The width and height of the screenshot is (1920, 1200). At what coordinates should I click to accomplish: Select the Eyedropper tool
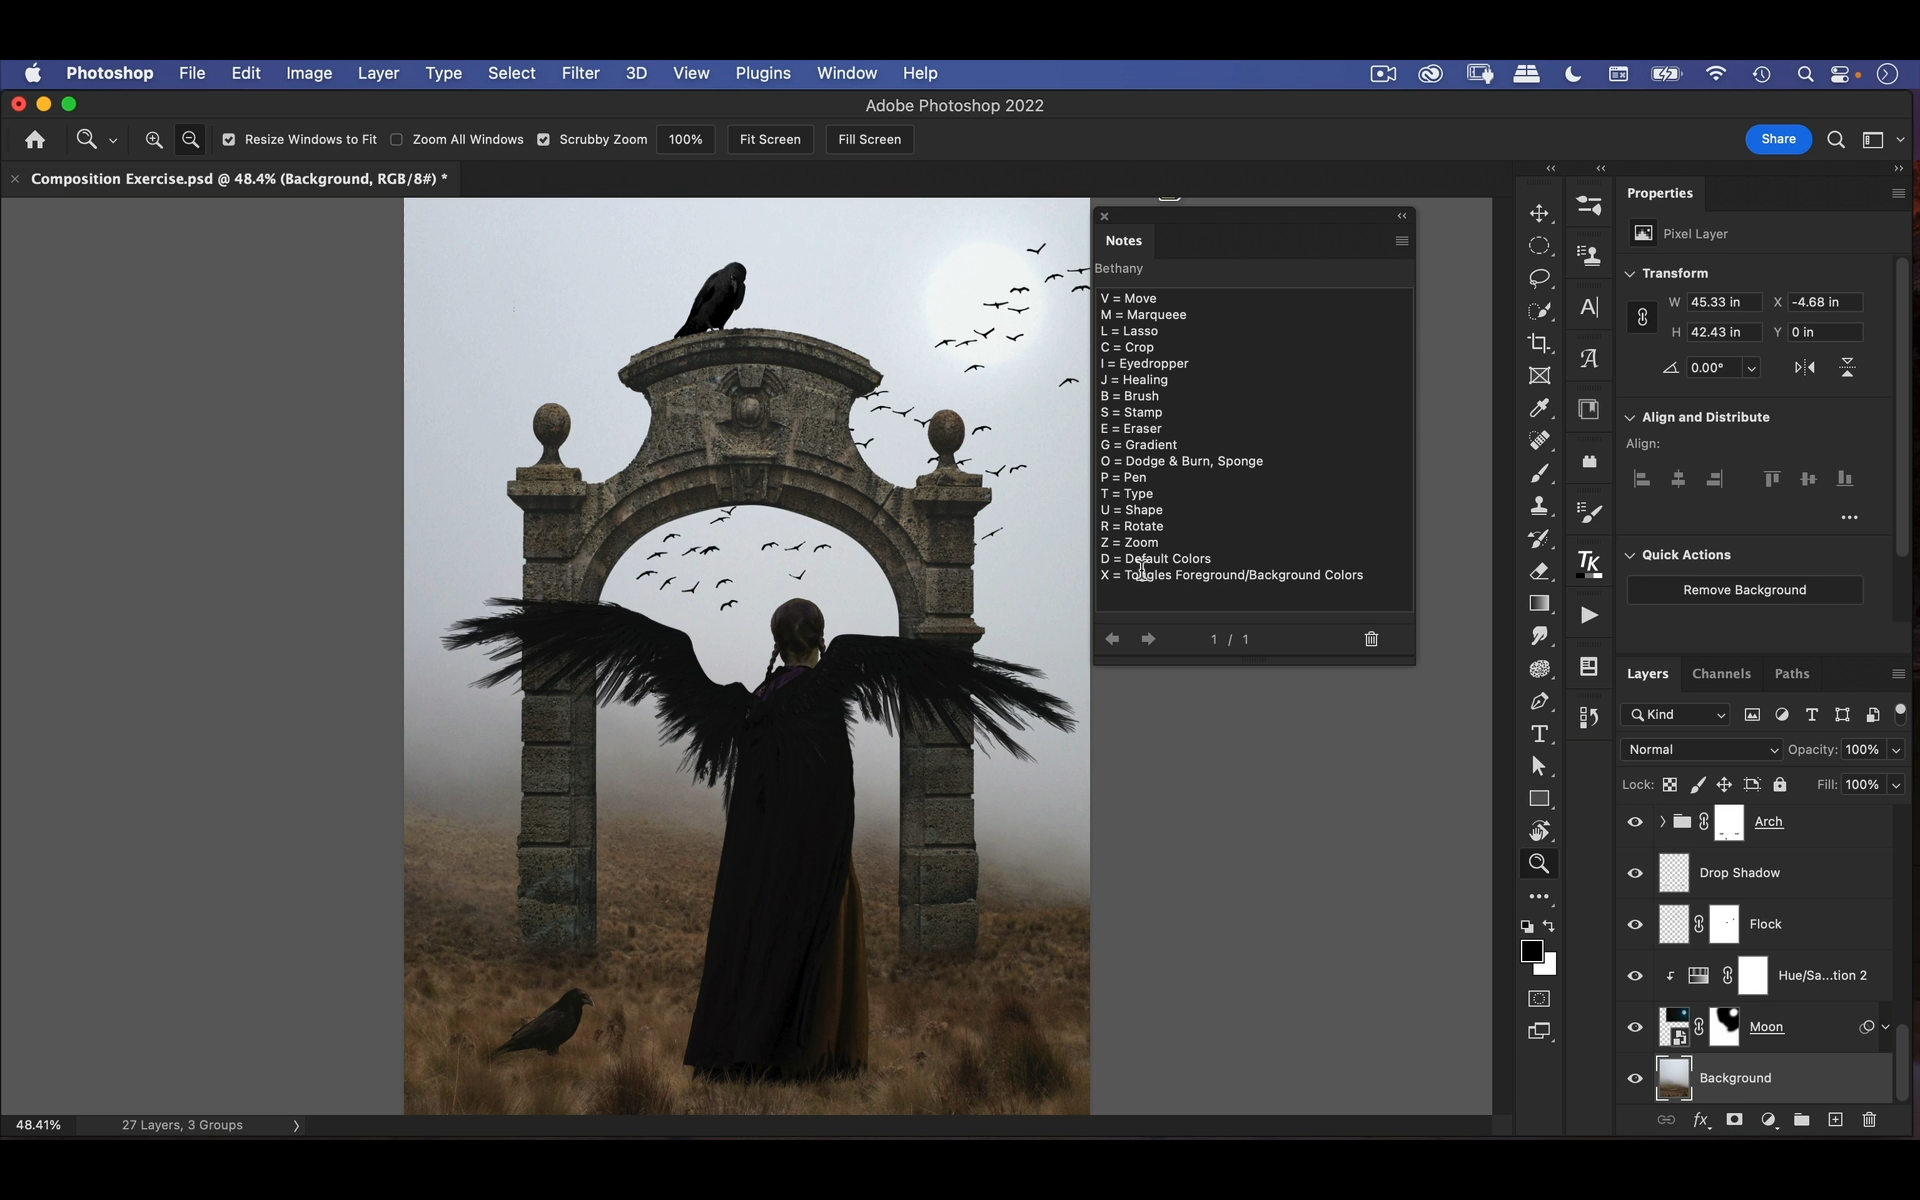tap(1539, 408)
